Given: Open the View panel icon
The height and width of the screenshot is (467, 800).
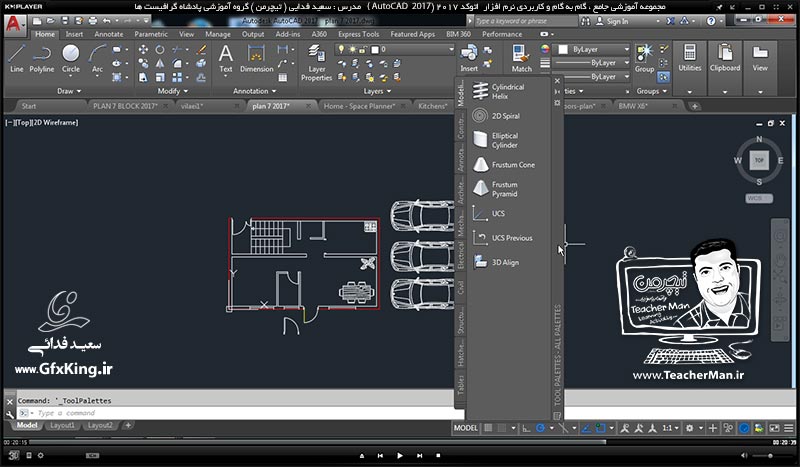Looking at the screenshot, I should (760, 57).
